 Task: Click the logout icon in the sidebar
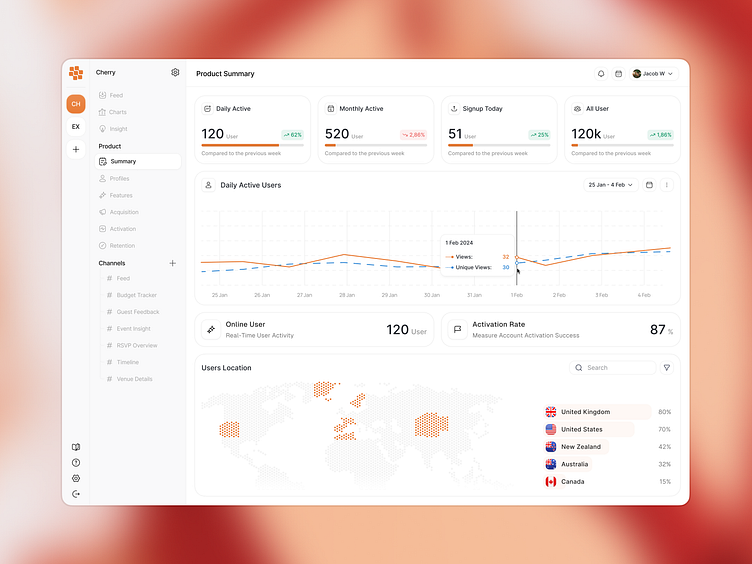76,494
